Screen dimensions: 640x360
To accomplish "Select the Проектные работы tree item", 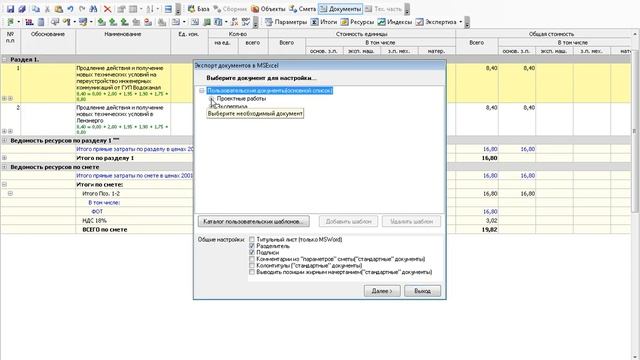I will pyautogui.click(x=241, y=99).
